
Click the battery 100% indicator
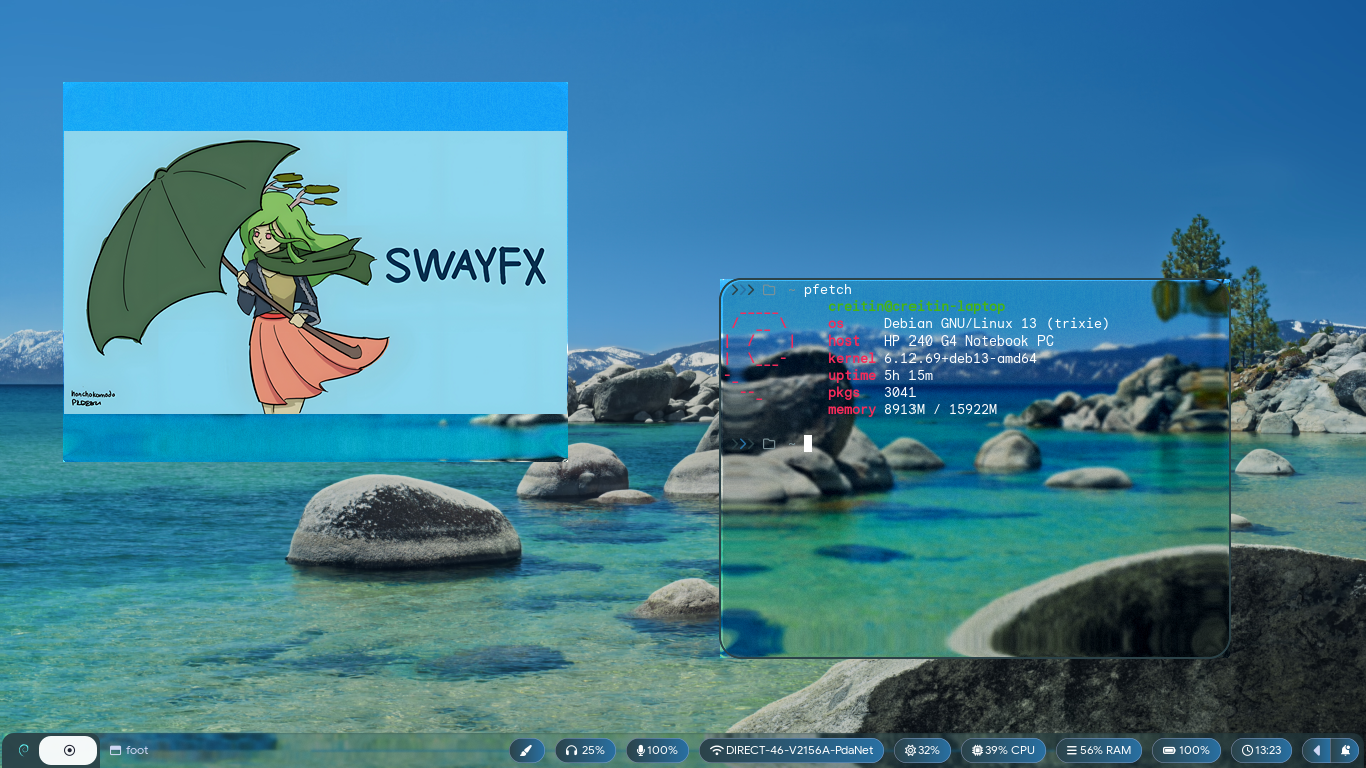pyautogui.click(x=1185, y=750)
